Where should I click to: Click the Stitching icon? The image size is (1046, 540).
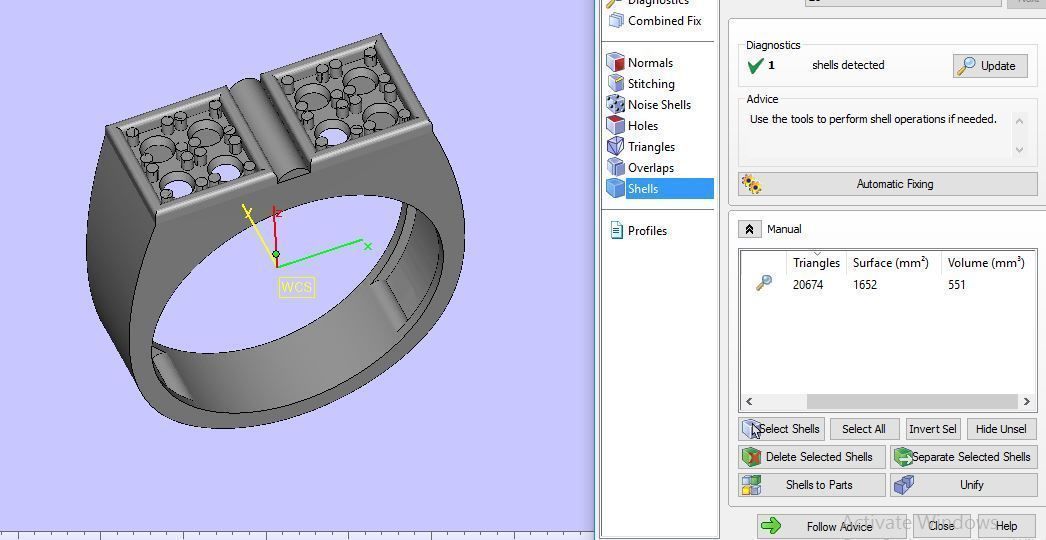pyautogui.click(x=615, y=83)
